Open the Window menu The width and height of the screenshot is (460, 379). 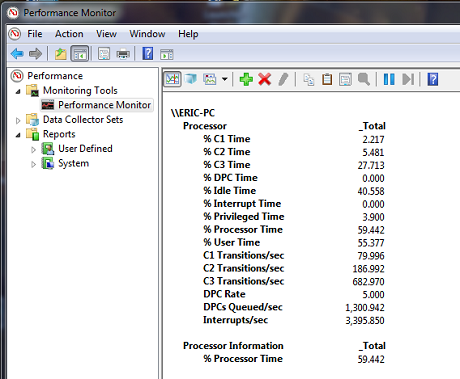point(147,34)
